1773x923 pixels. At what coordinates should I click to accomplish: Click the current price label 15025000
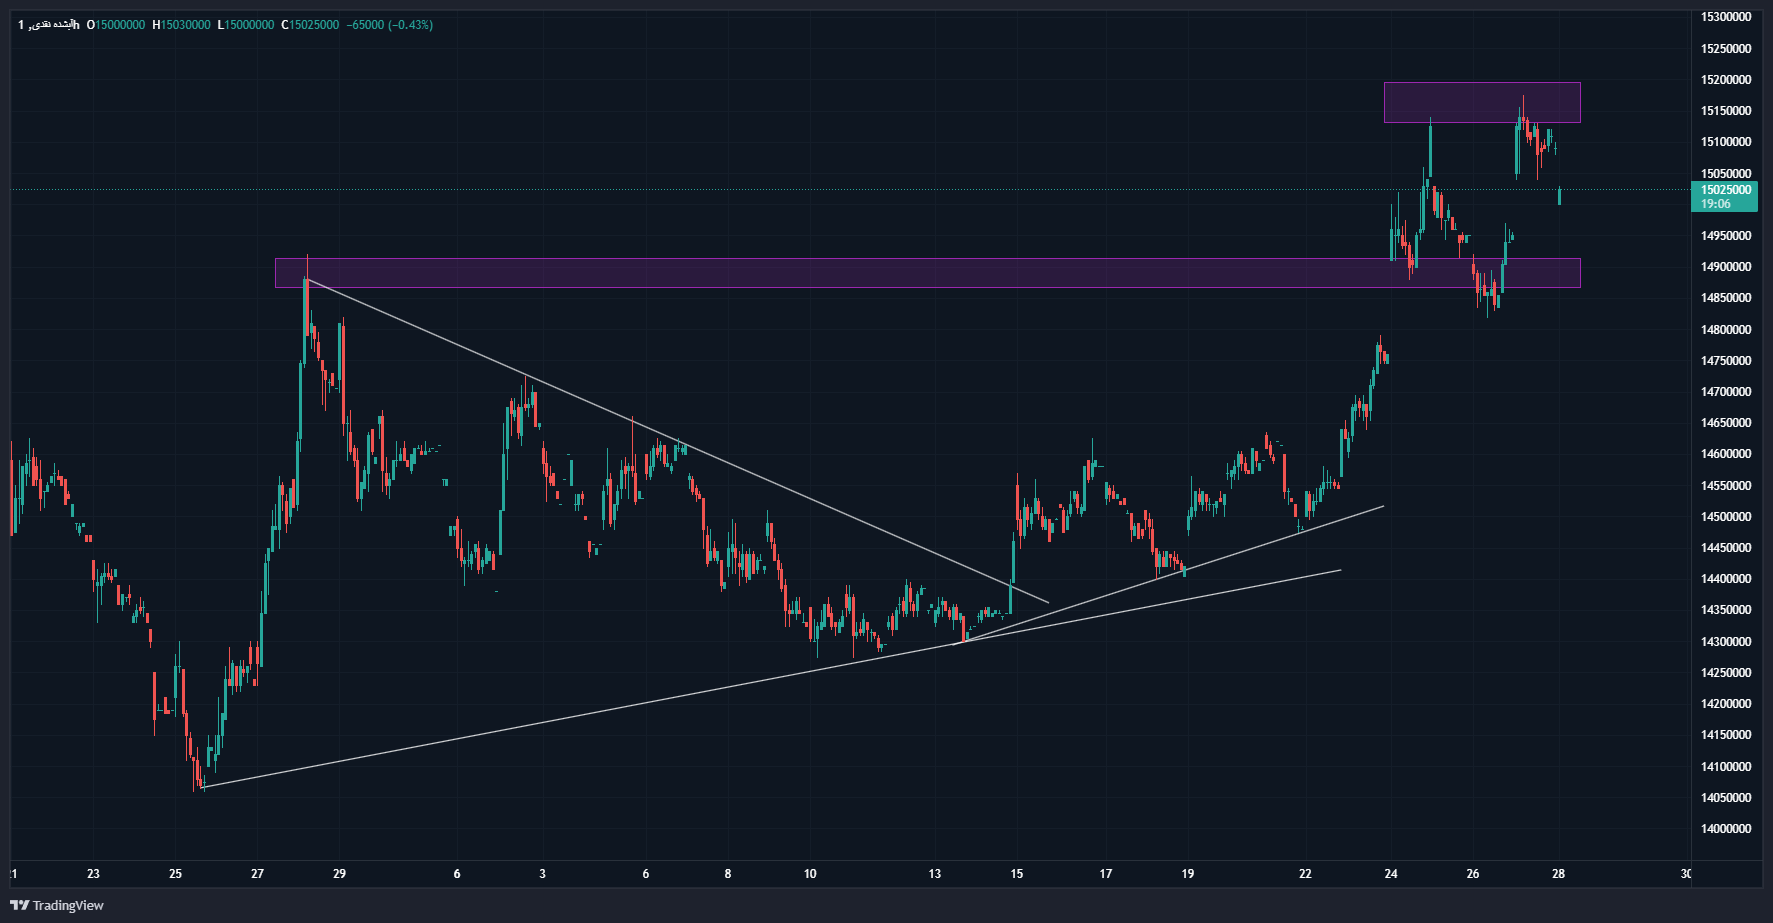pyautogui.click(x=1725, y=190)
